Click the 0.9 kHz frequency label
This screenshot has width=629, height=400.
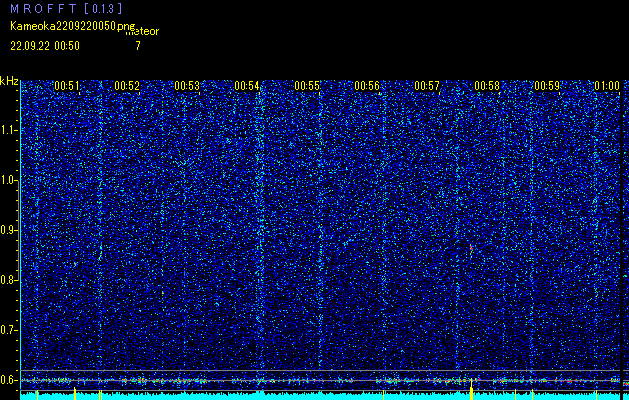pos(8,230)
